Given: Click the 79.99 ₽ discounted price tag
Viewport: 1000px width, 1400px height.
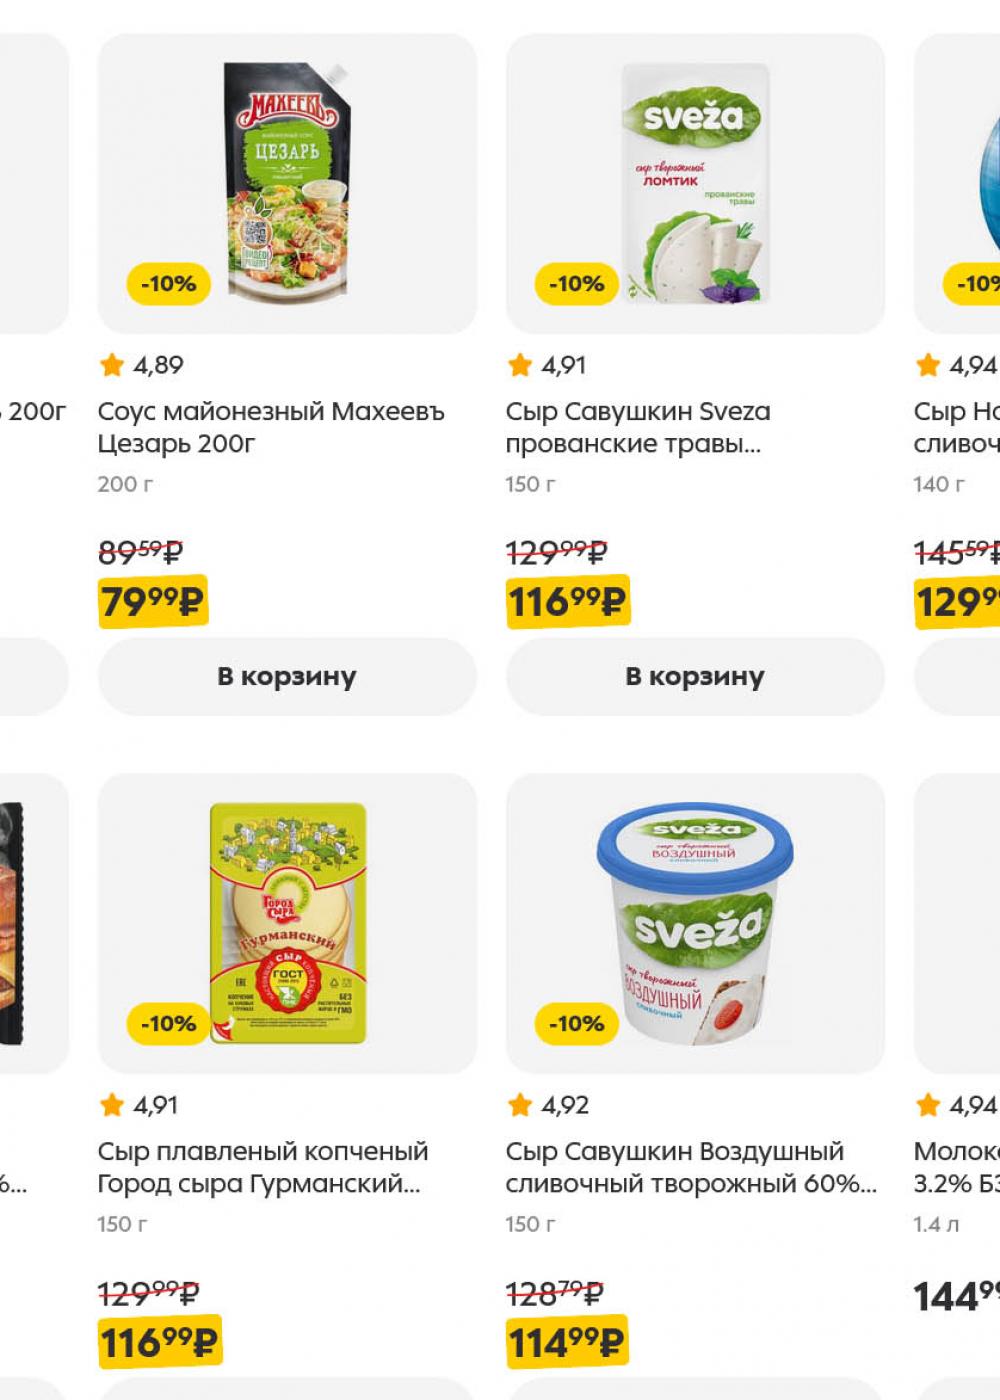Looking at the screenshot, I should tap(152, 602).
